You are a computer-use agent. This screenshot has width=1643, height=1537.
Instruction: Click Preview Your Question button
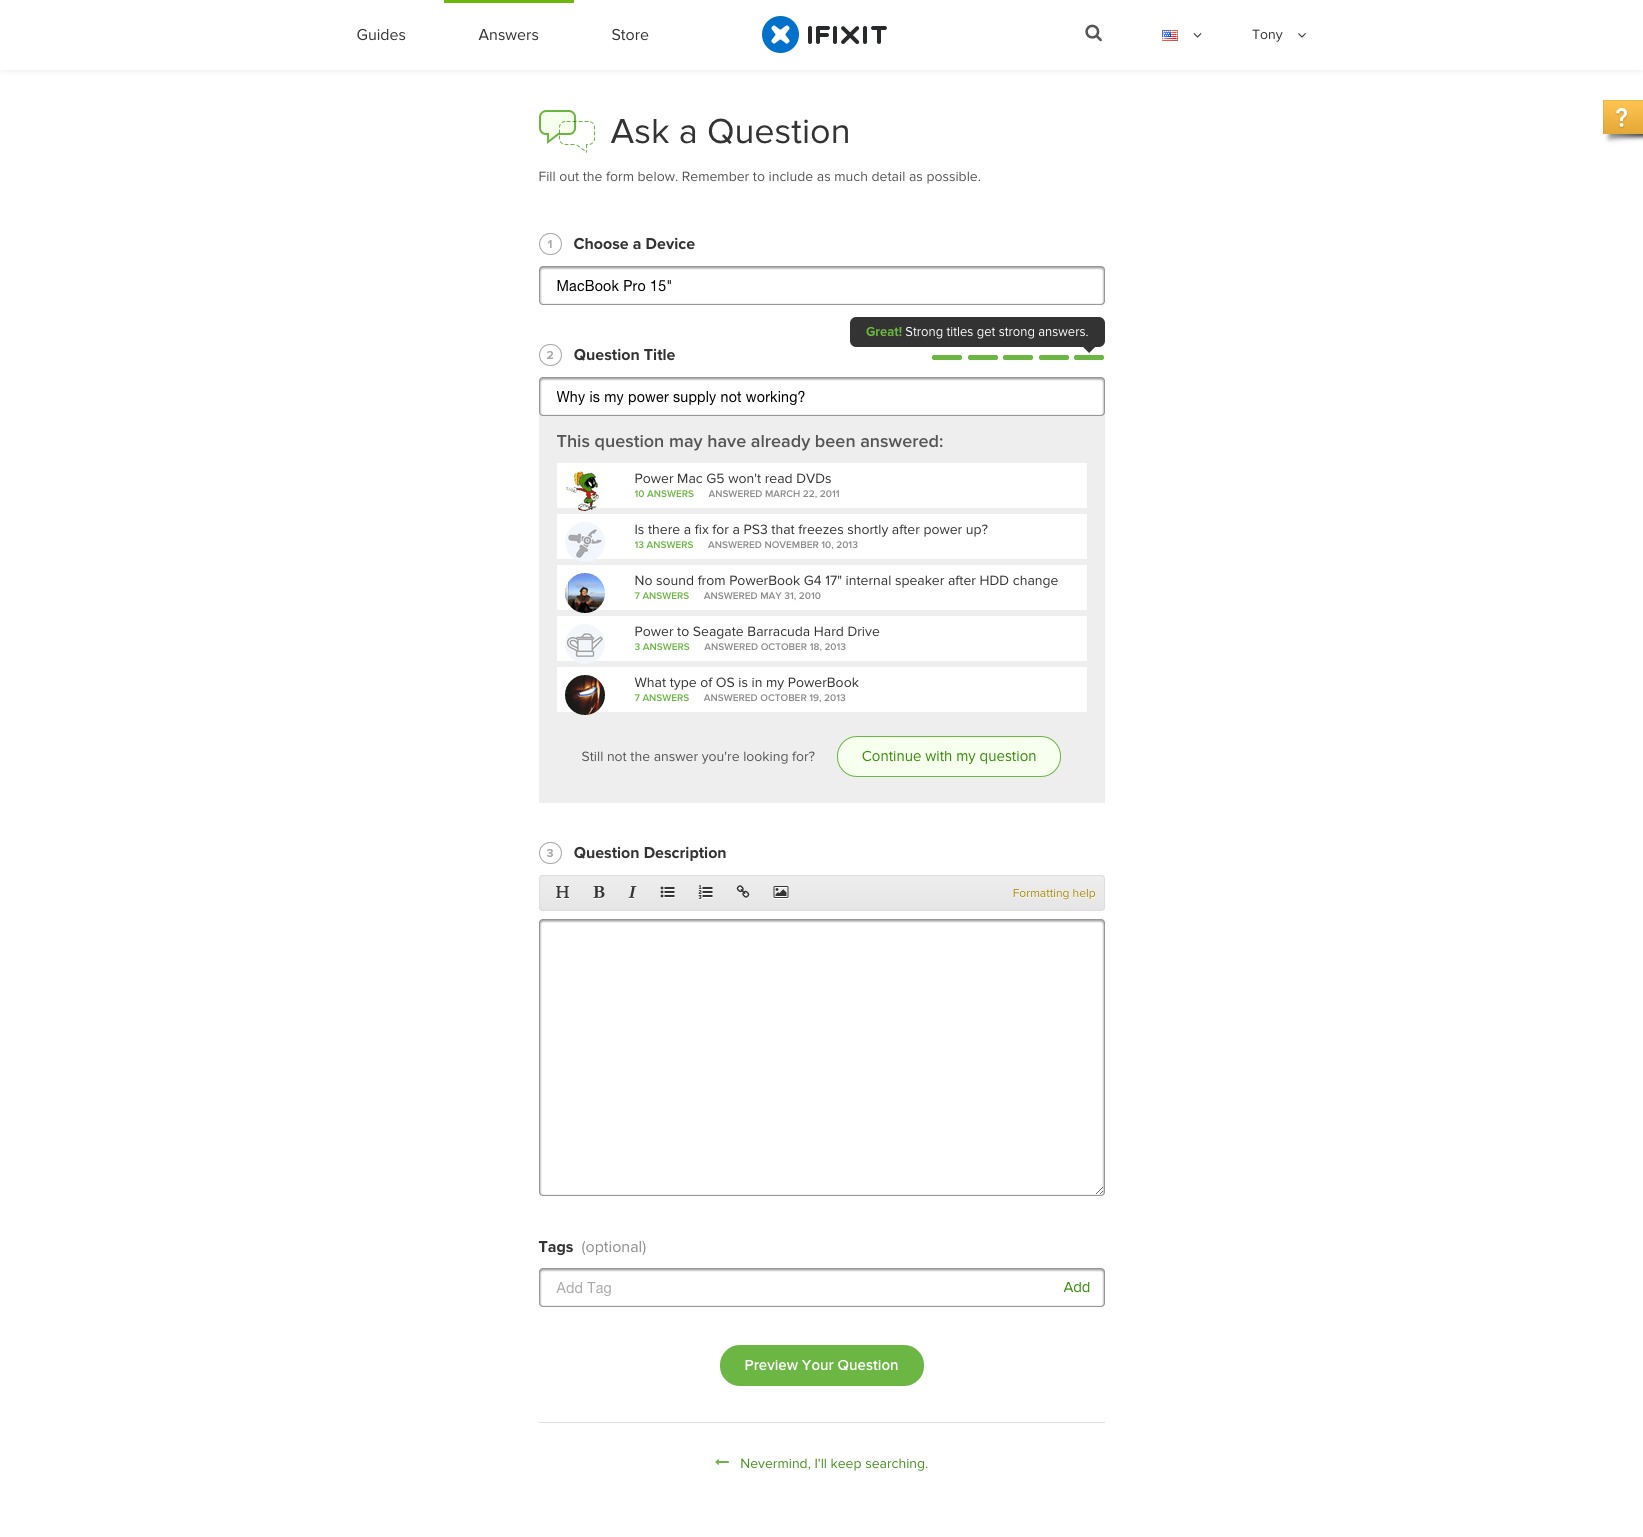point(822,1366)
